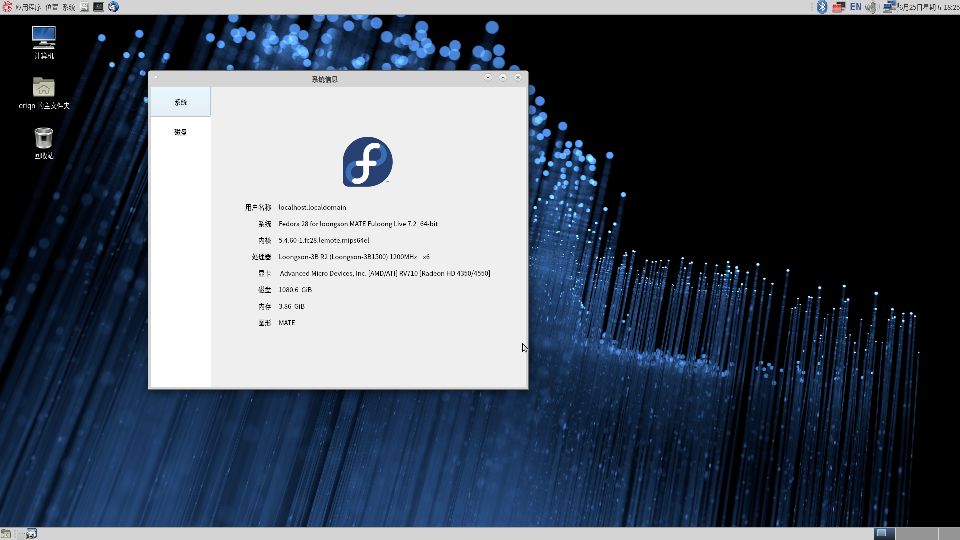This screenshot has width=960, height=540.
Task: Click the date and time clock
Action: coord(928,7)
